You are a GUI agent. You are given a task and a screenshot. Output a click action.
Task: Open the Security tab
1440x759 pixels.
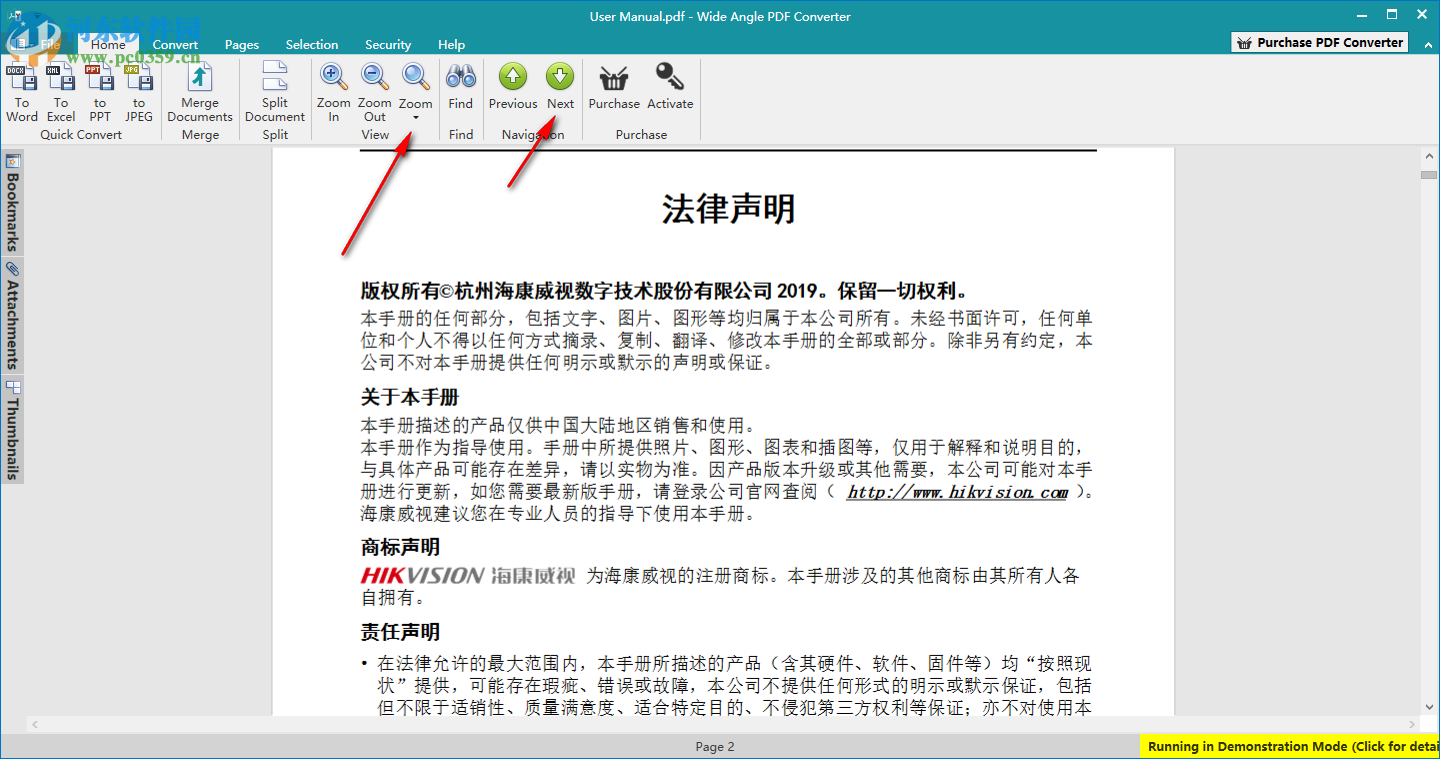coord(388,44)
